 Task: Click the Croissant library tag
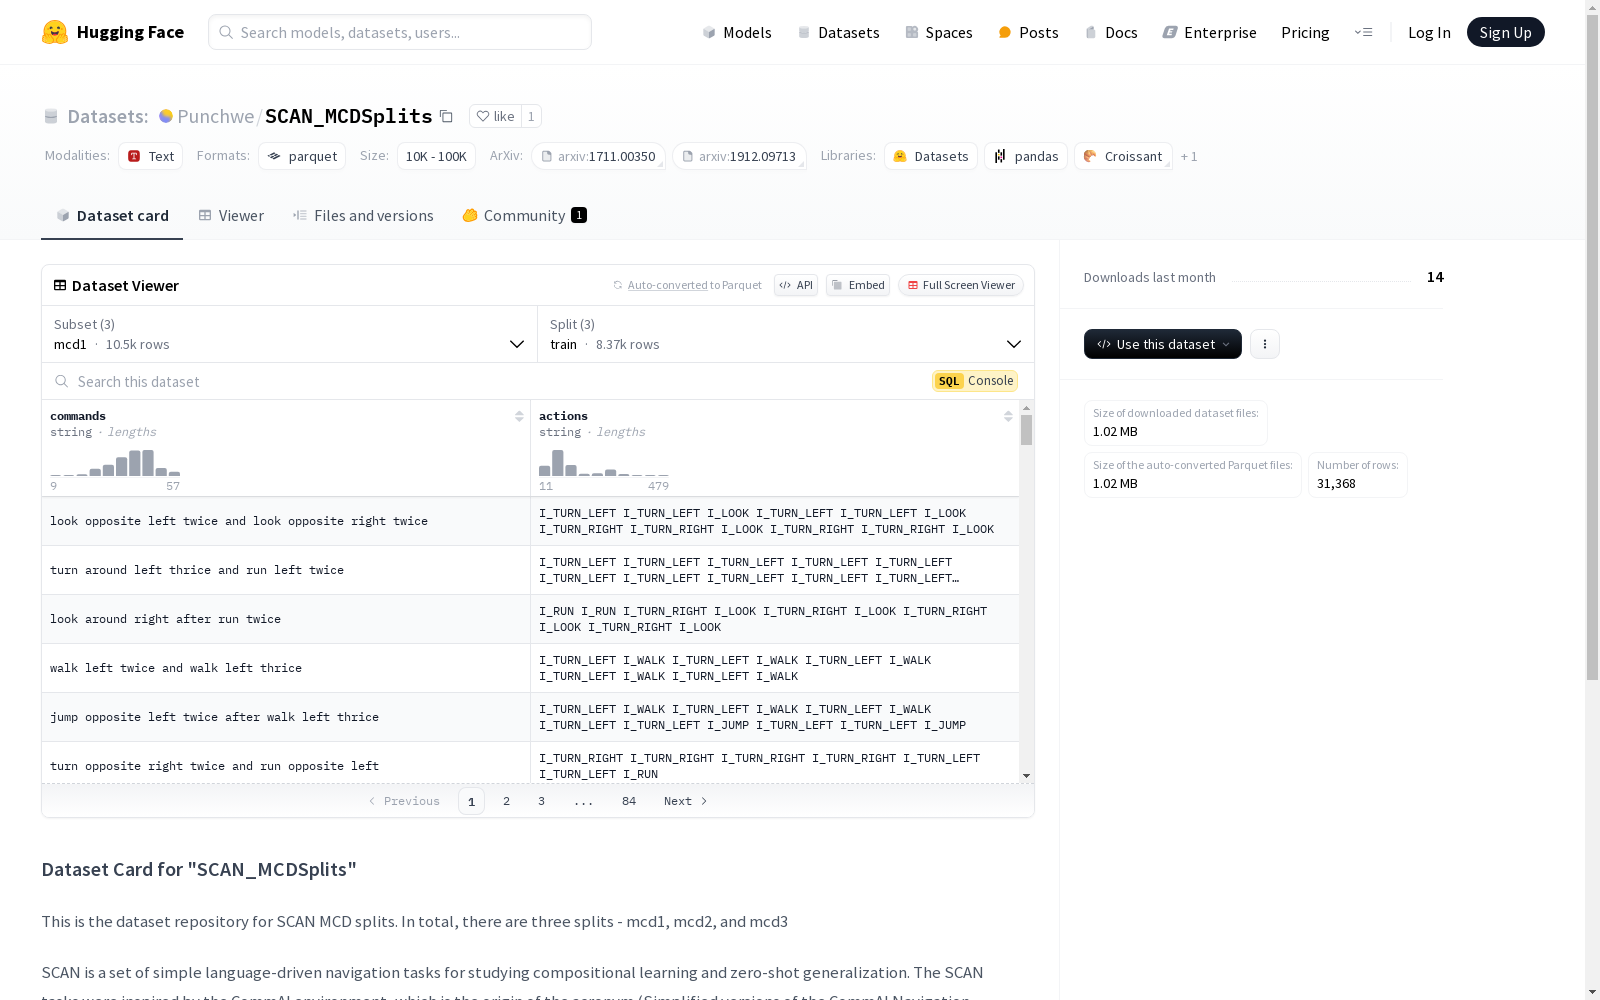(x=1123, y=156)
